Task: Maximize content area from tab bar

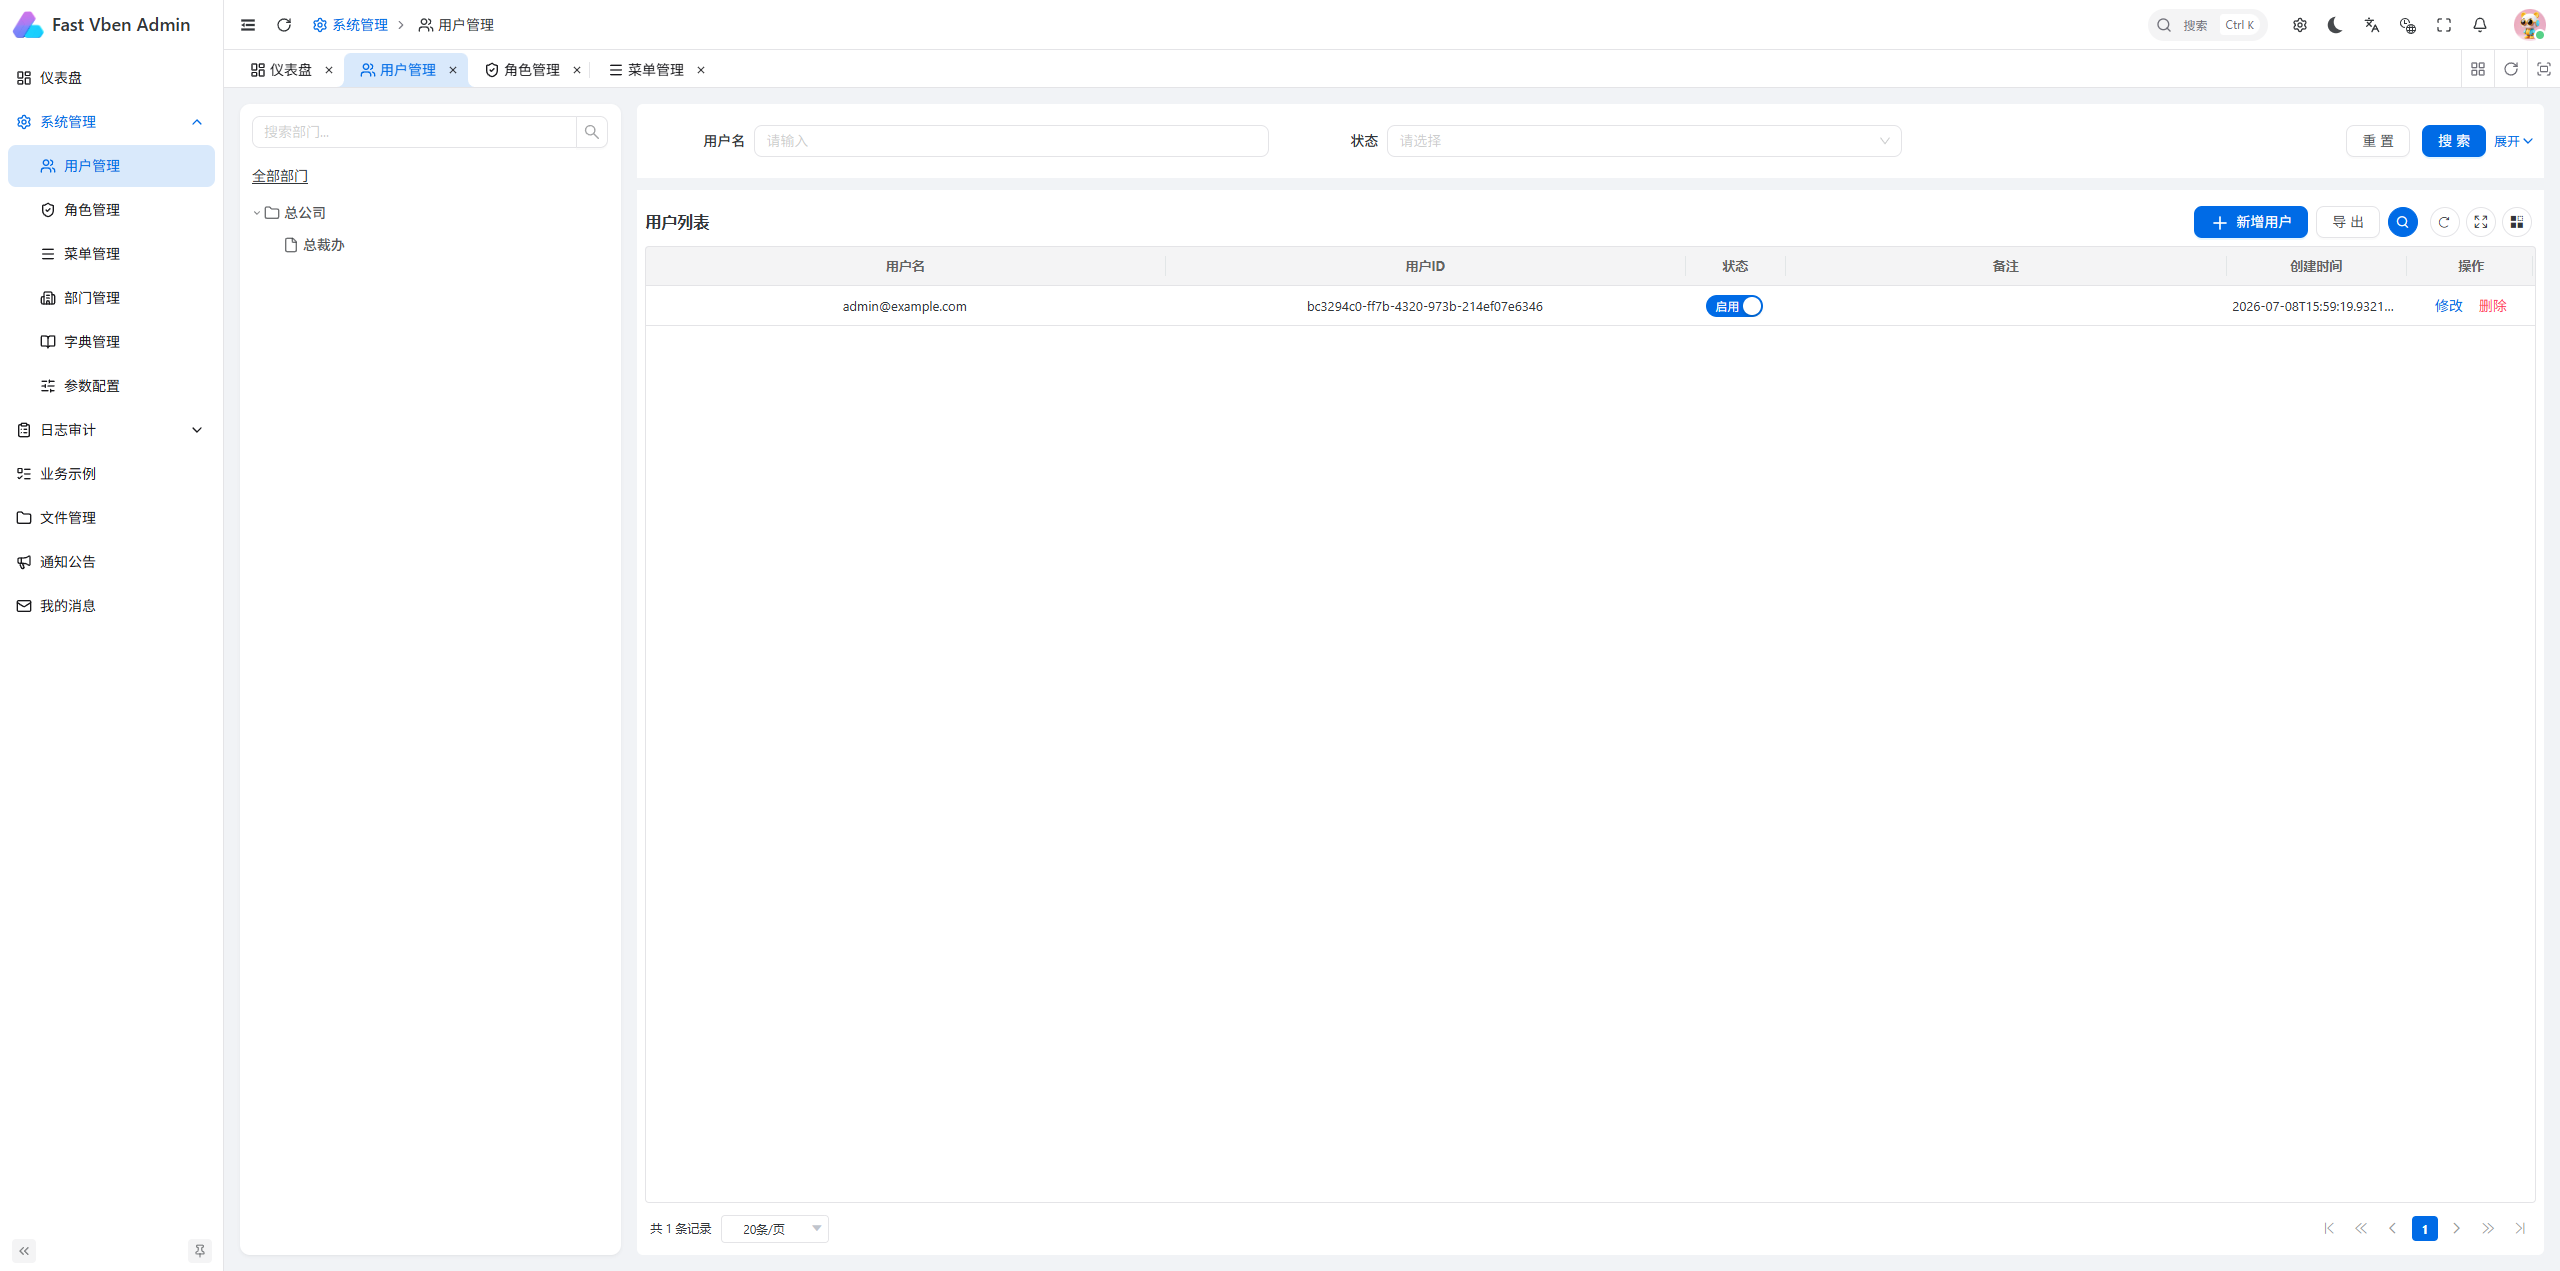Action: click(x=2544, y=69)
